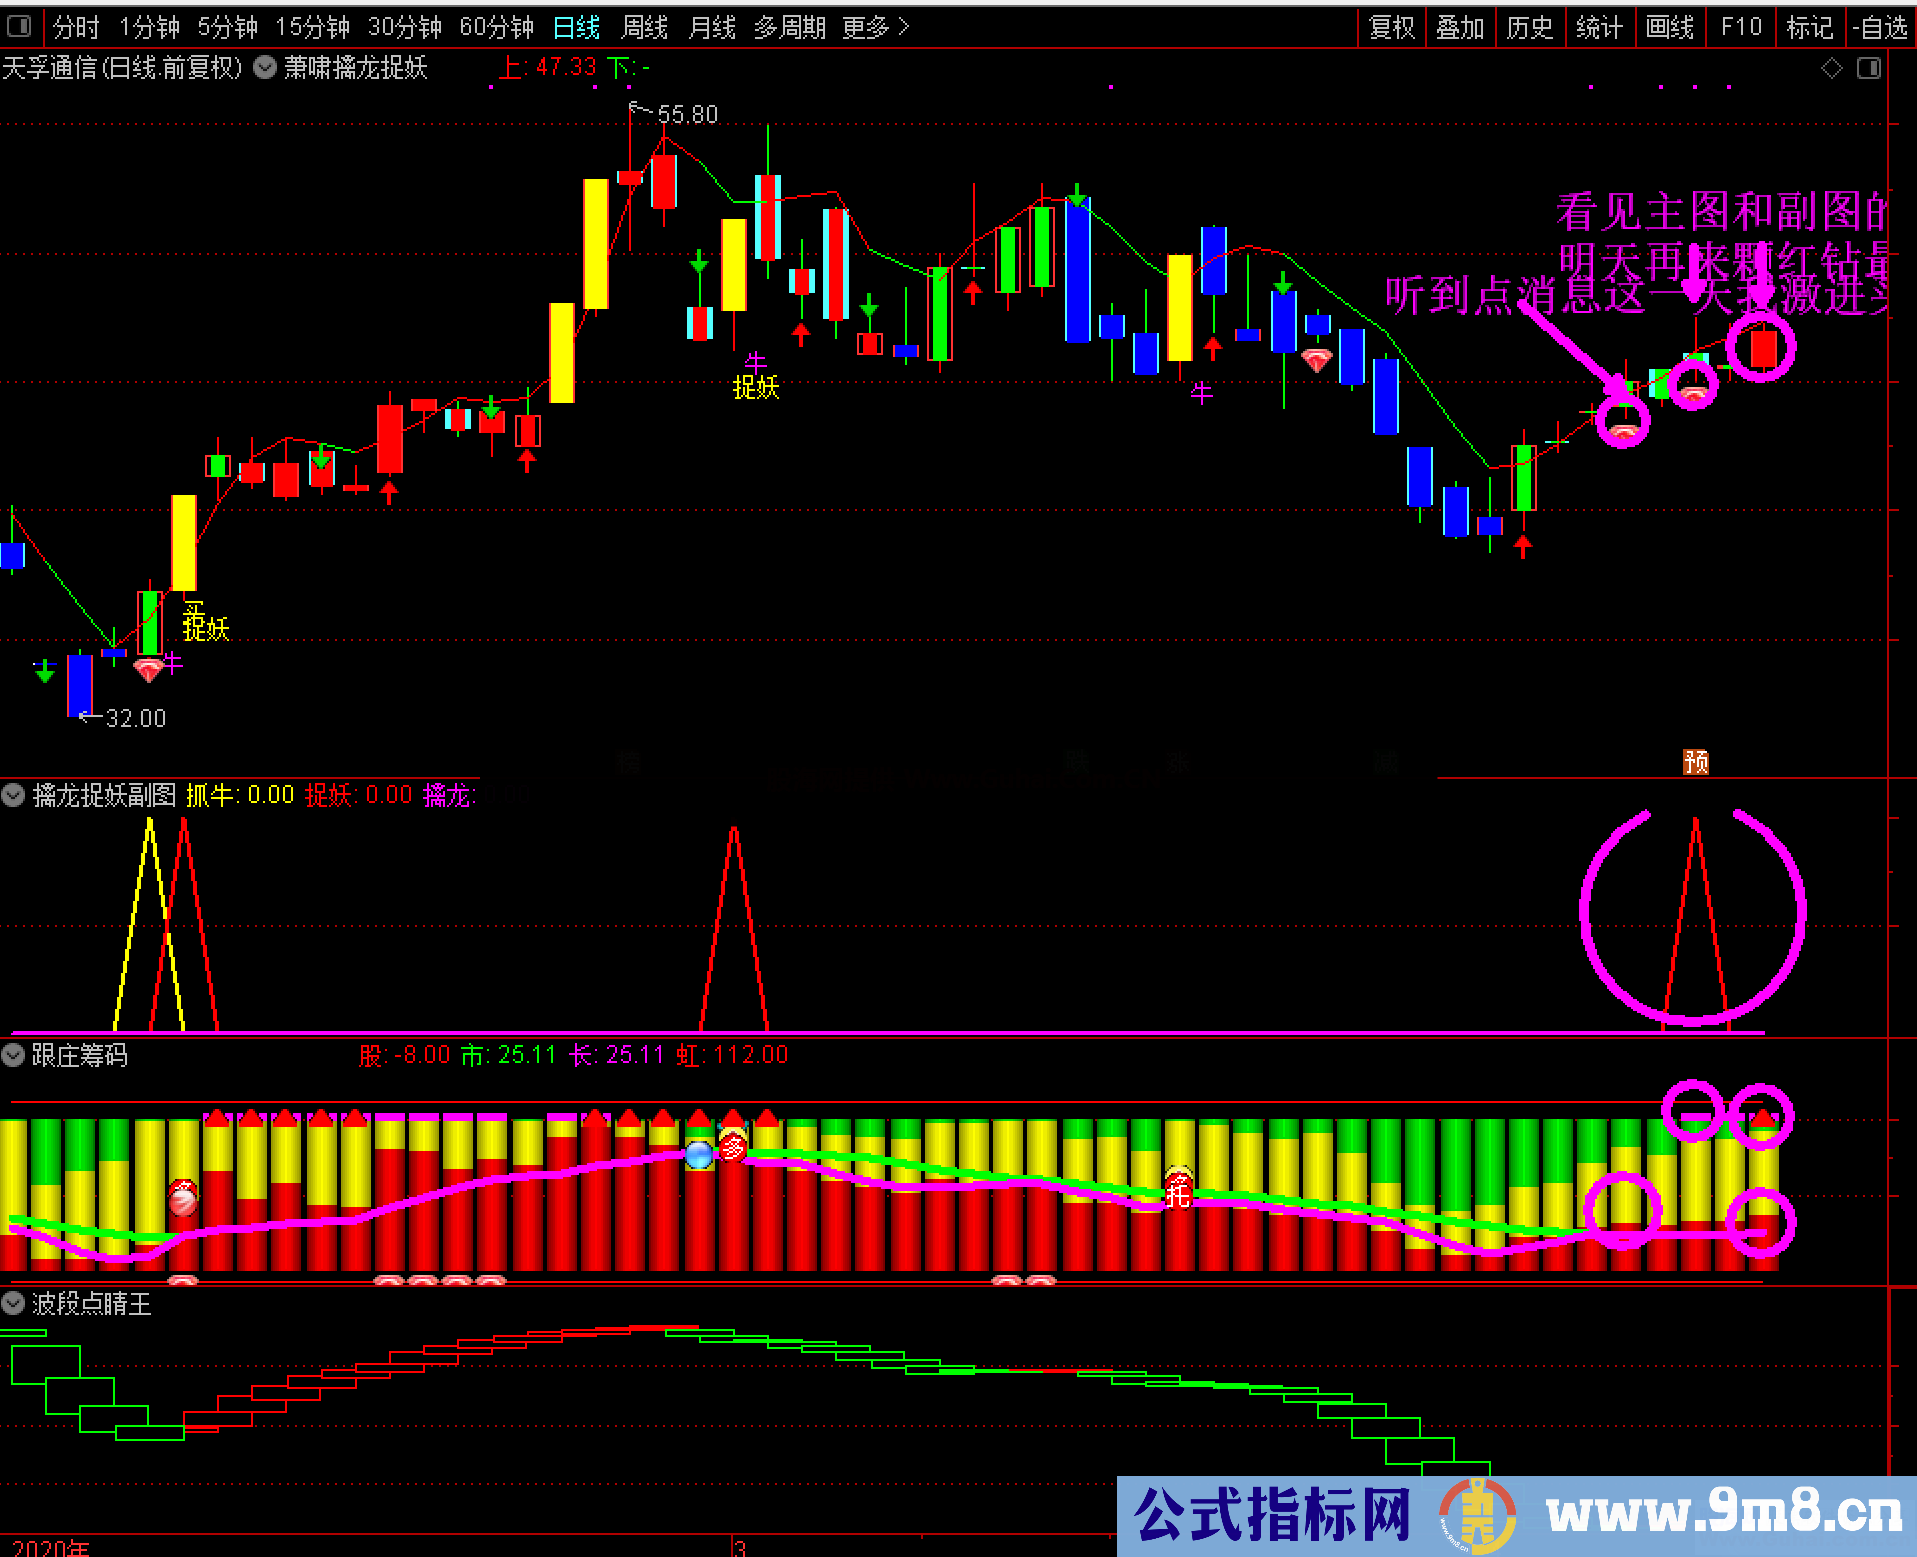Open the 擒龙捉妖副图 indicator dropdown

click(13, 796)
